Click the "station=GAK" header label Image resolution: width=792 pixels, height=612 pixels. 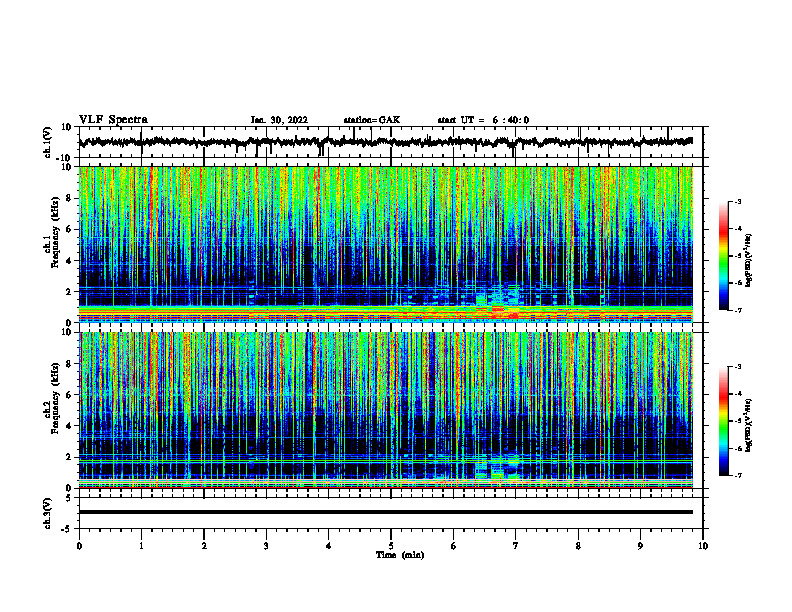(x=372, y=120)
